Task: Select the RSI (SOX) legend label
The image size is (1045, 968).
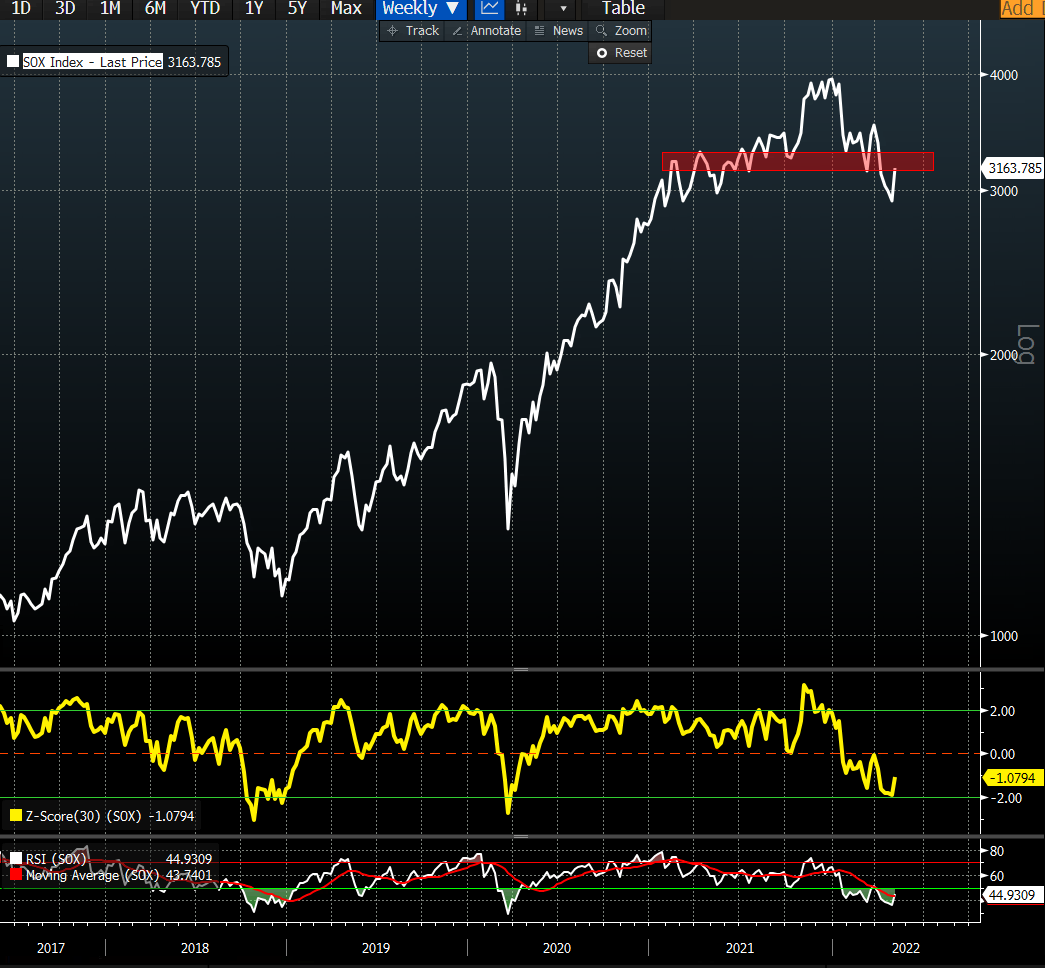Action: tap(57, 859)
